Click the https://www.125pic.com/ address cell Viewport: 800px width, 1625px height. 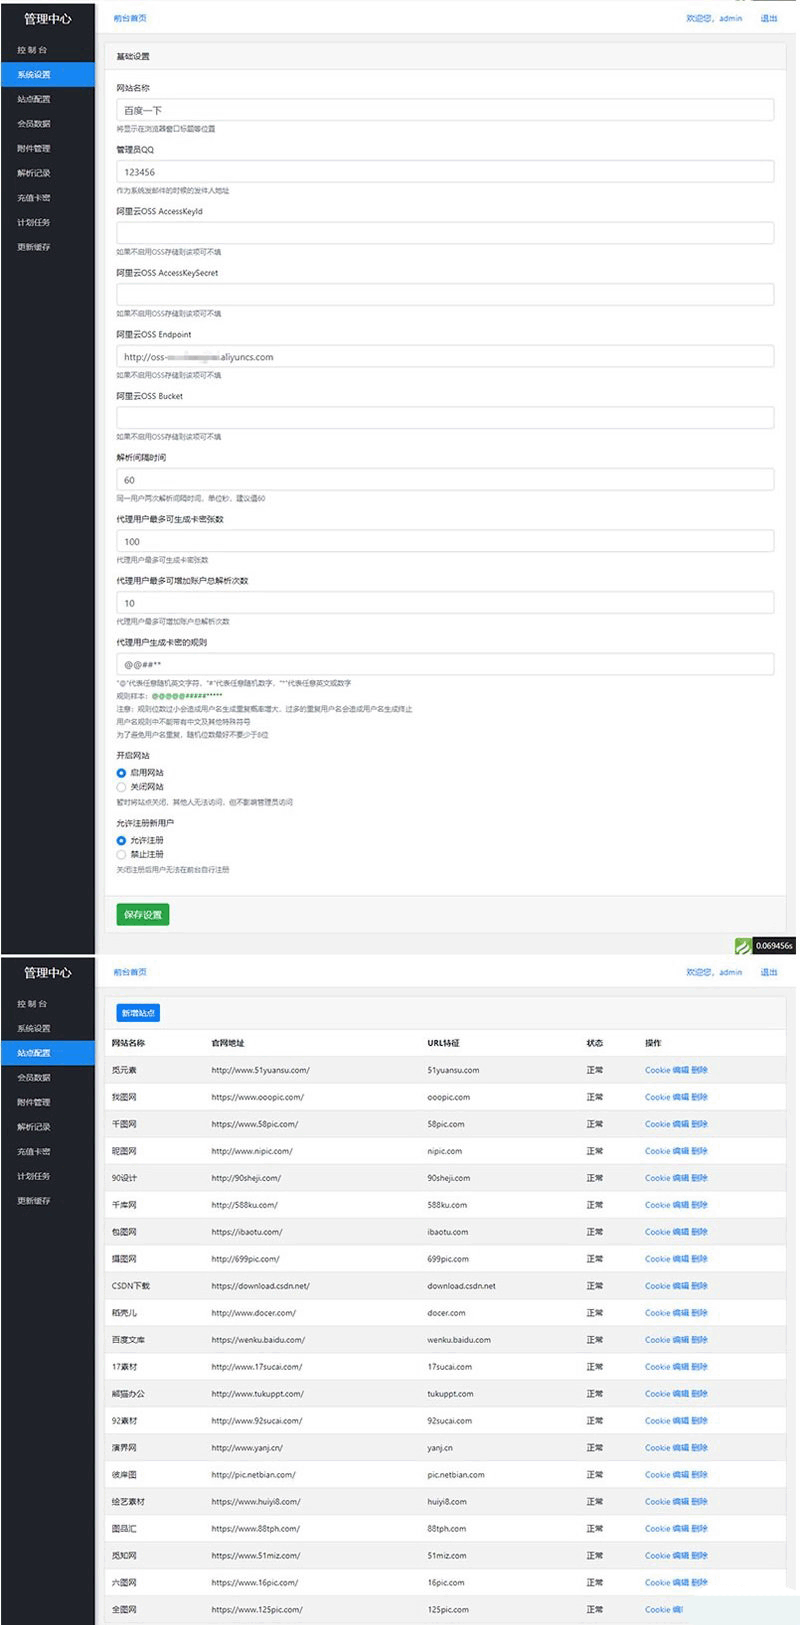257,1610
